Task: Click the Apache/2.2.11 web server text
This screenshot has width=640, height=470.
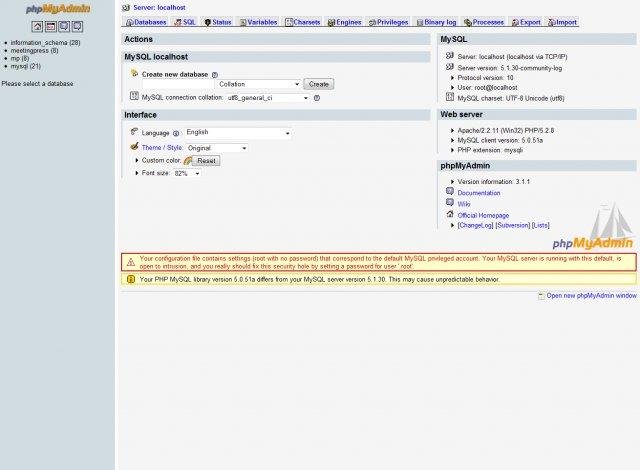Action: (506, 131)
